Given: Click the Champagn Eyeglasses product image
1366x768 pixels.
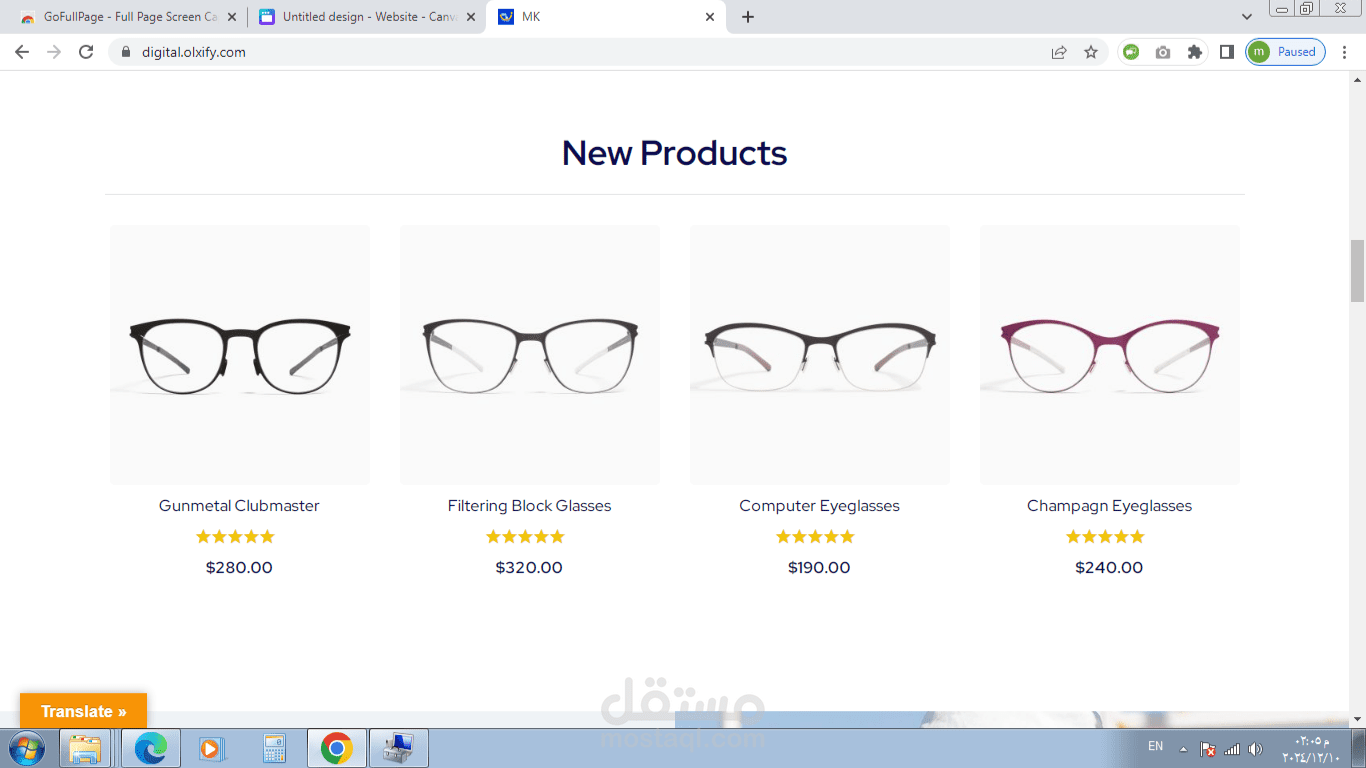Looking at the screenshot, I should tap(1110, 355).
